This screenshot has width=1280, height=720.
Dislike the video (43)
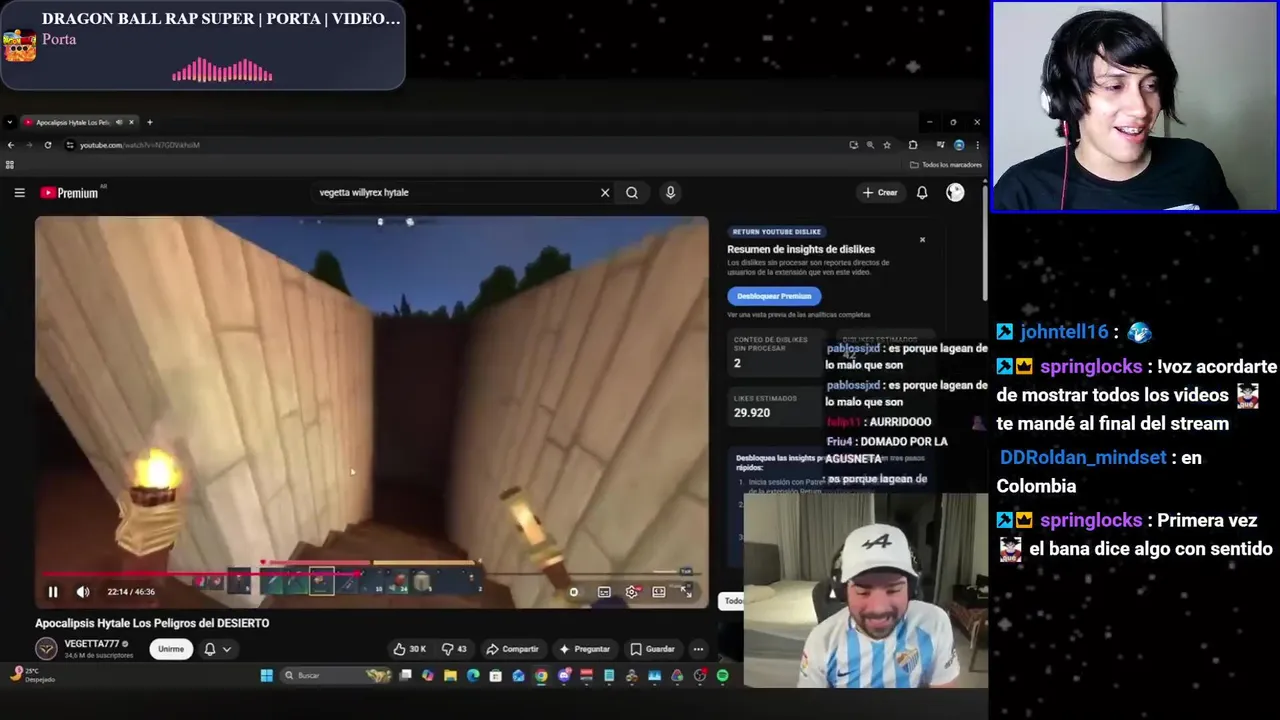(455, 649)
